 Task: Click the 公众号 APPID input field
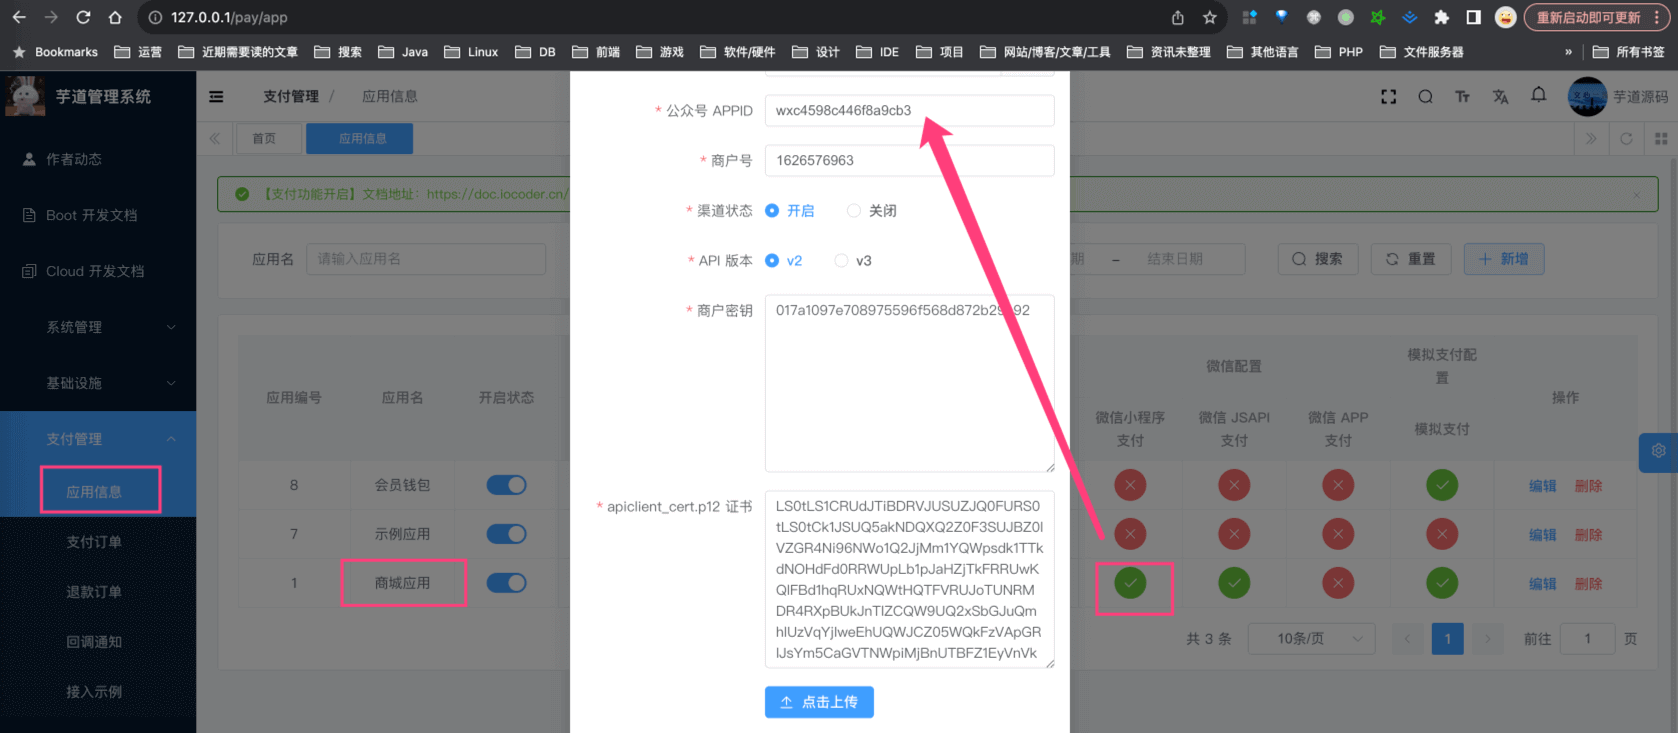click(x=908, y=111)
